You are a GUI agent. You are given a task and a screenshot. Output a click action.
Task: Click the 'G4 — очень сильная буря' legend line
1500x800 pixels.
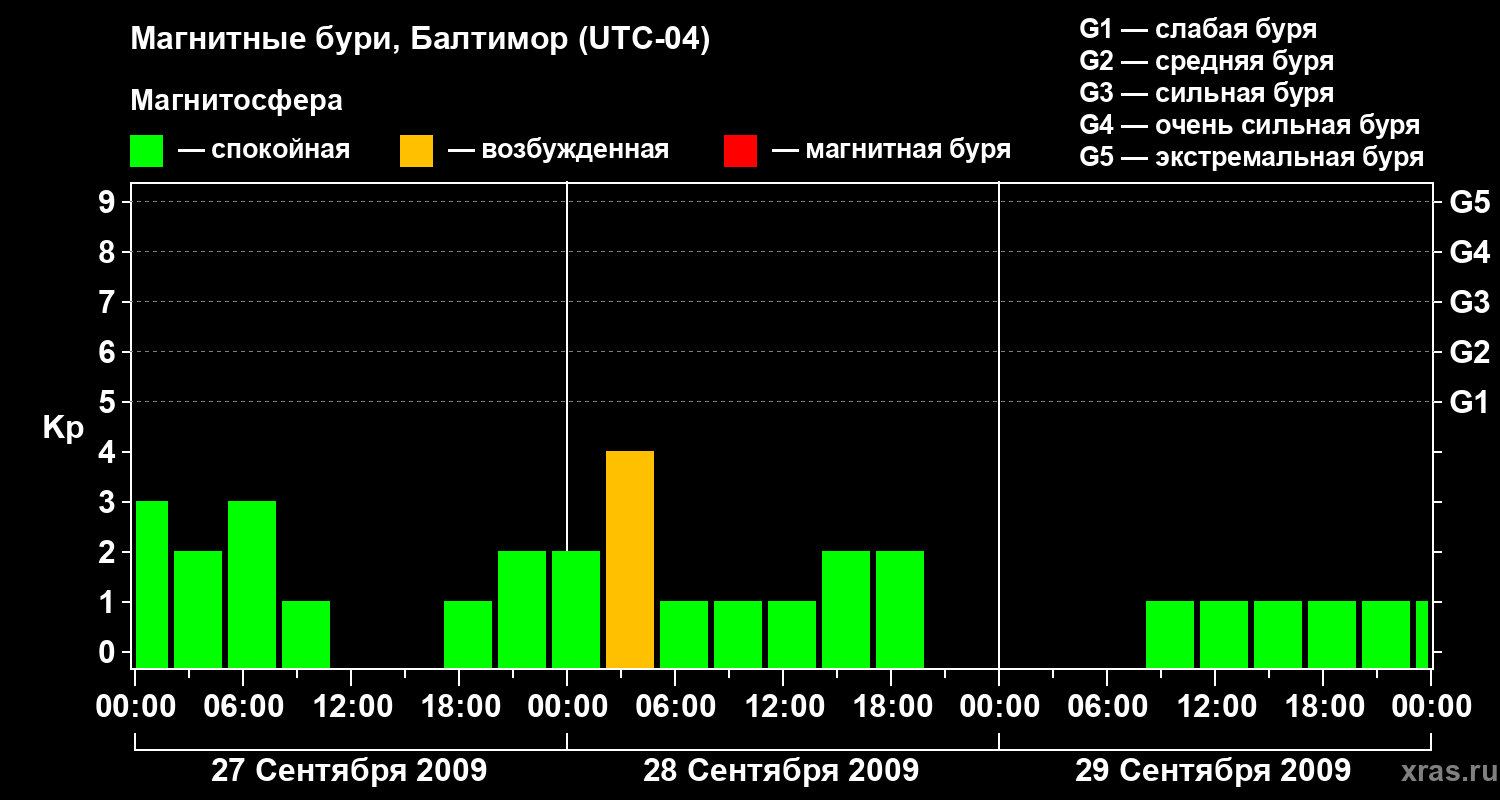coord(1249,125)
